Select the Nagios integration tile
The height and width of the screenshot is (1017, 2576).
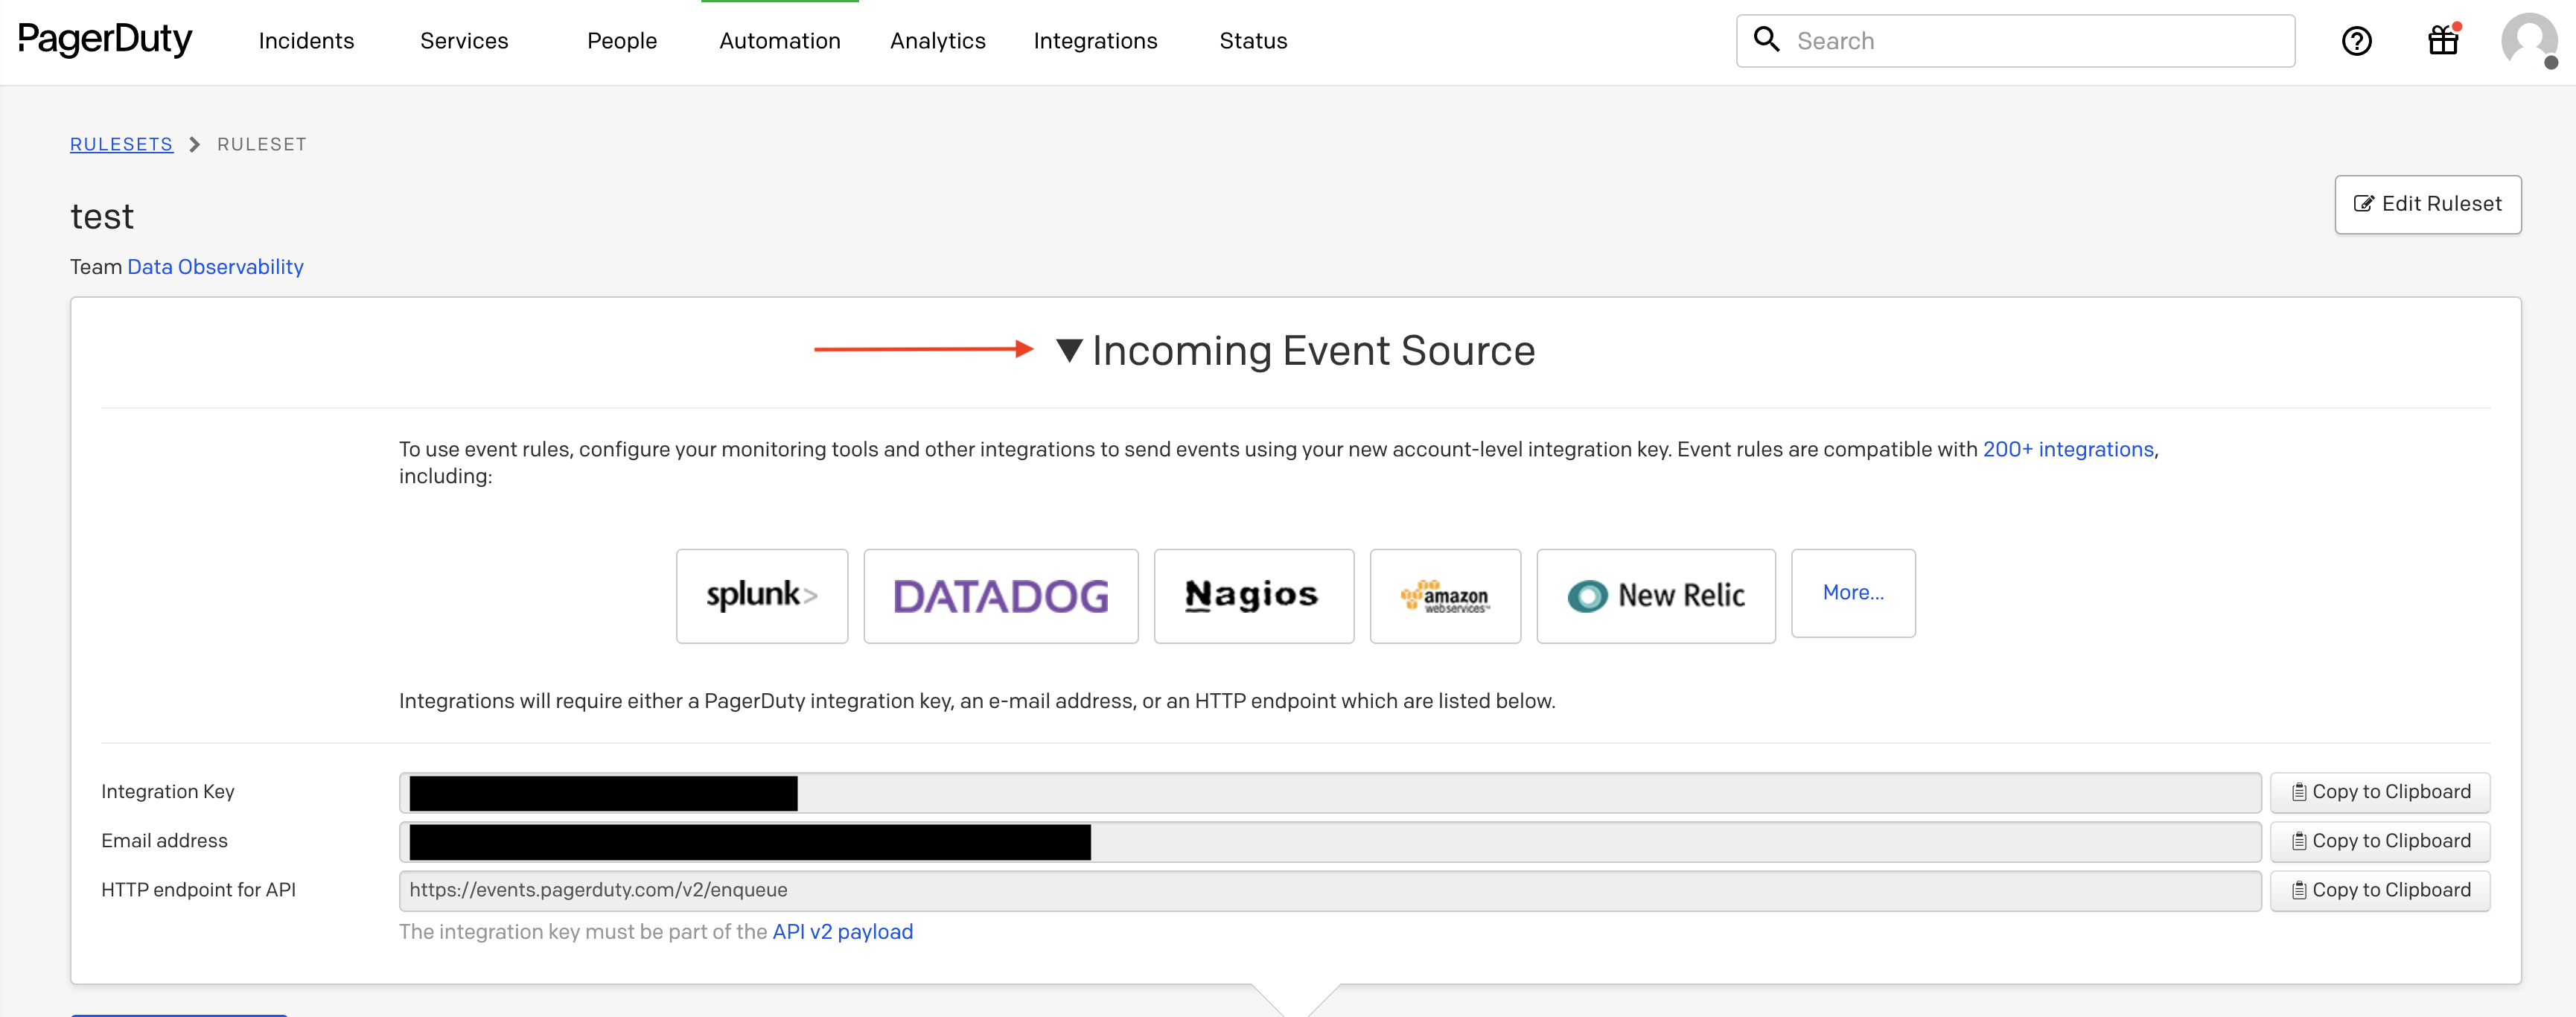1253,595
